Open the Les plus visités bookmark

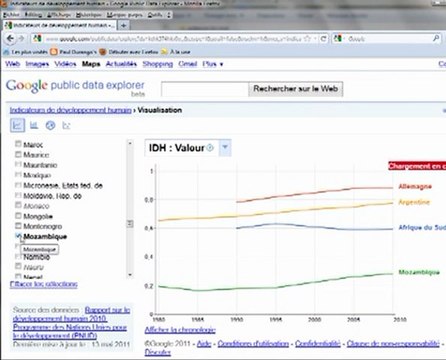click(25, 52)
